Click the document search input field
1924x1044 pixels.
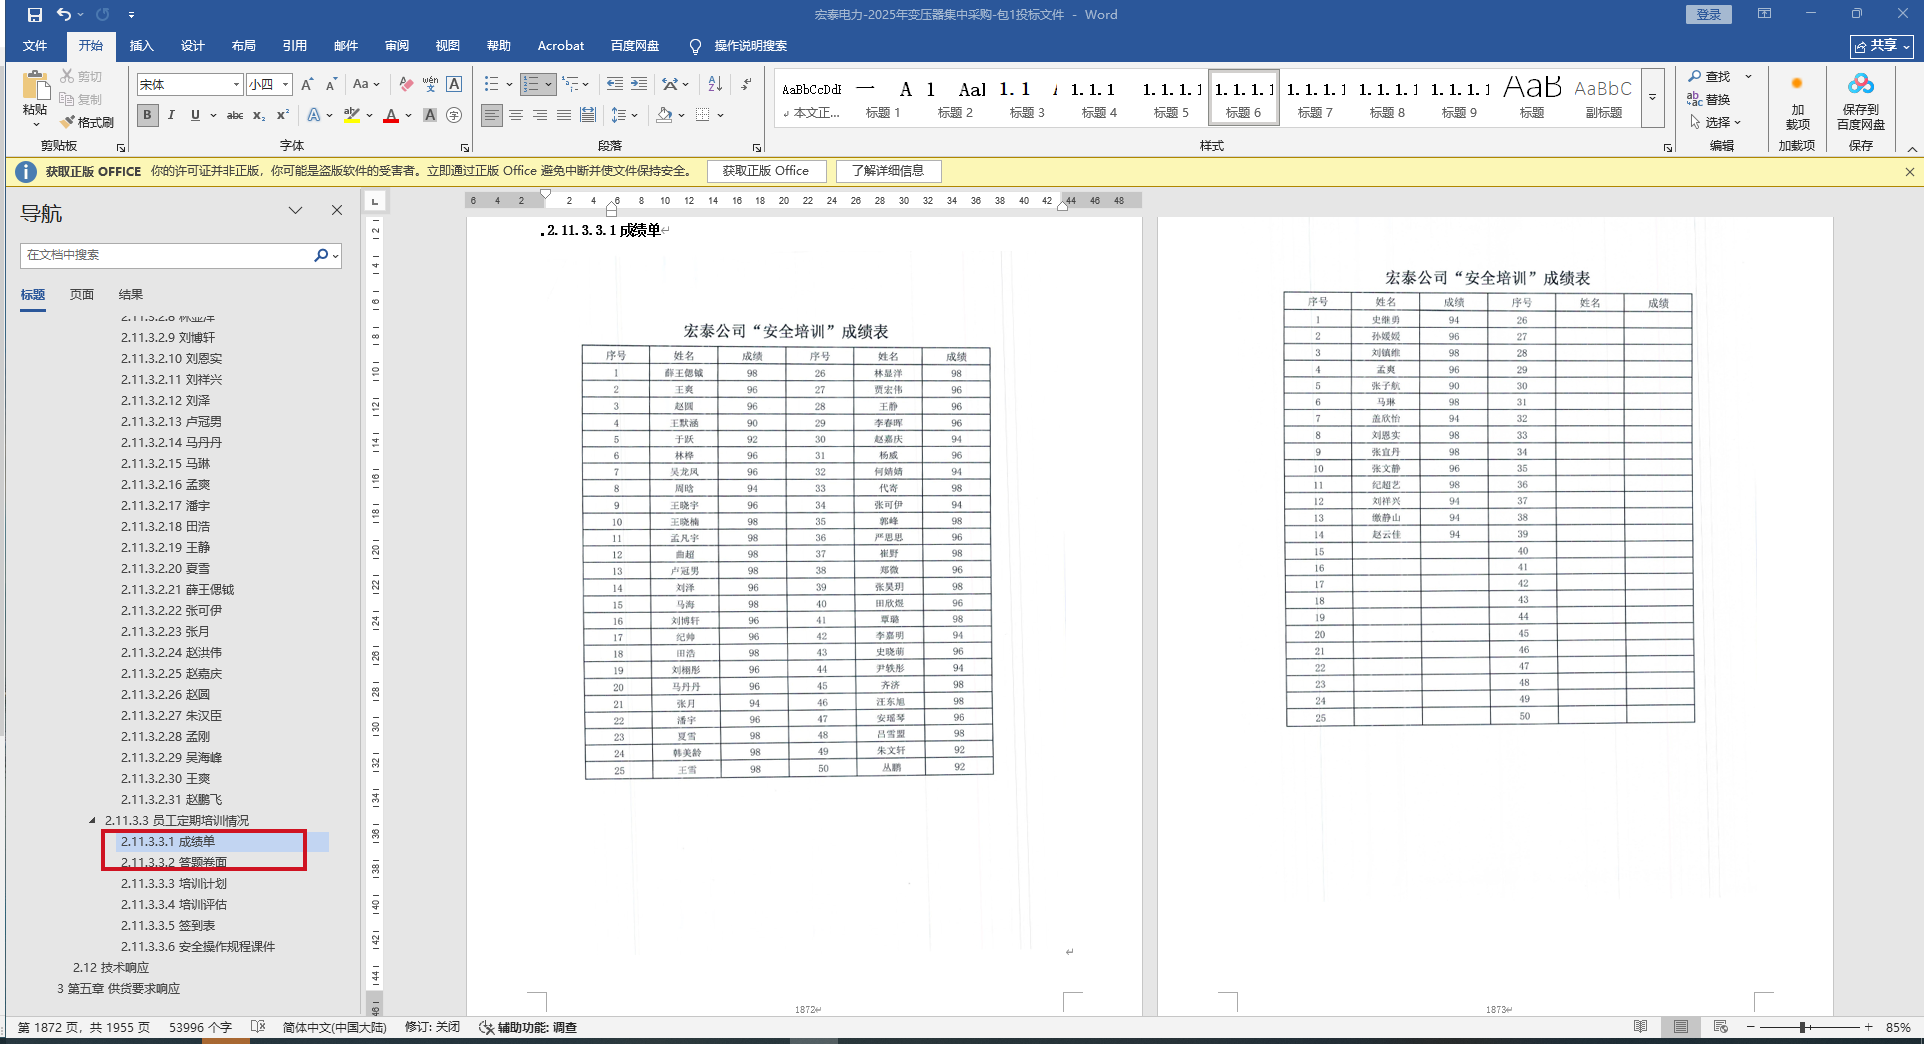coord(166,256)
